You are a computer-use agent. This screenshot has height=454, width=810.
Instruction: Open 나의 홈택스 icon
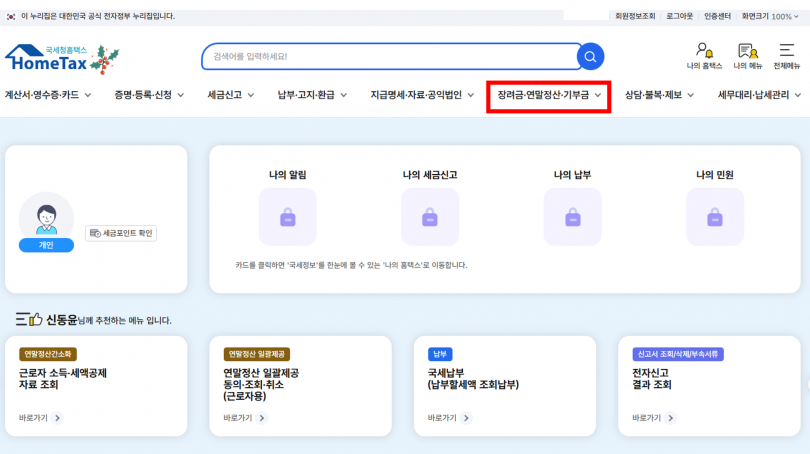[x=705, y=56]
